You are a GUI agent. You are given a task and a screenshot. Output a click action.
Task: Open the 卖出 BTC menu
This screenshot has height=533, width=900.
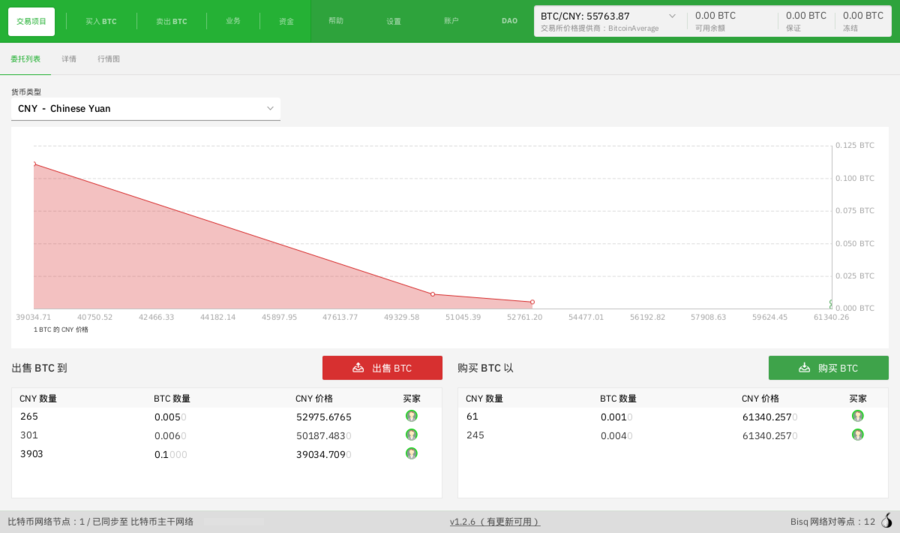tap(171, 21)
